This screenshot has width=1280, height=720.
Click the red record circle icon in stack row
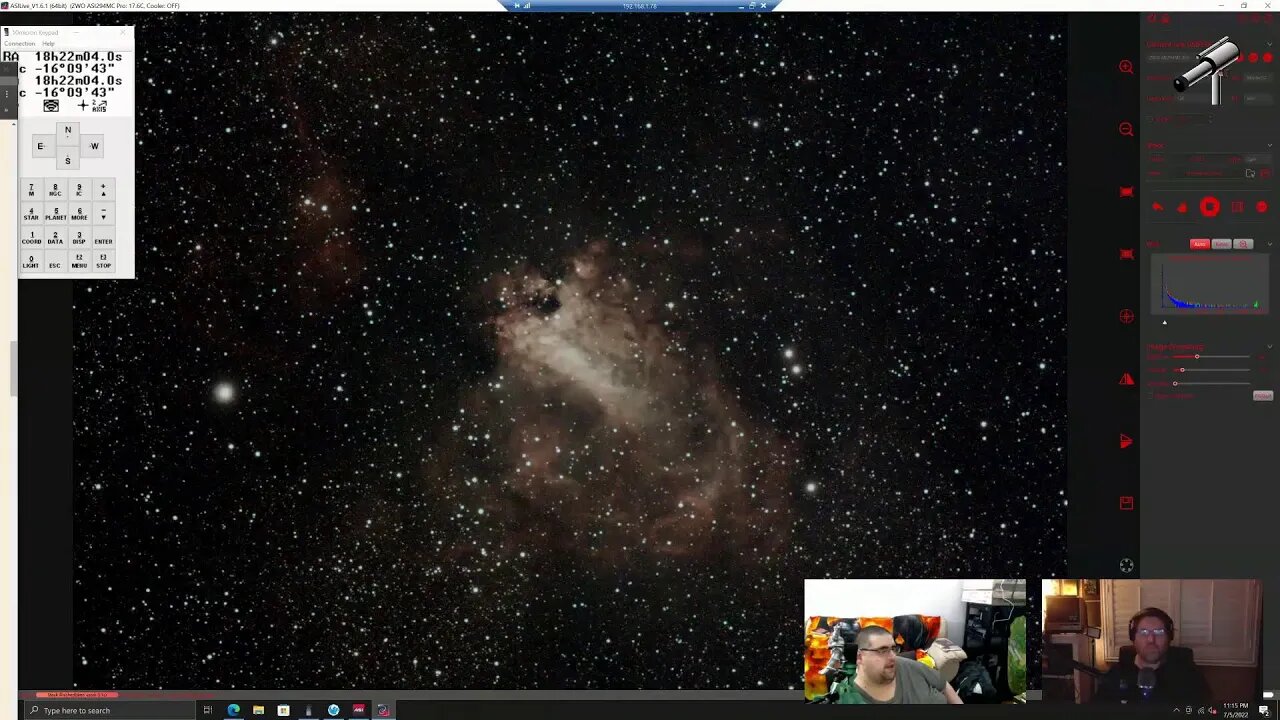pos(1261,207)
